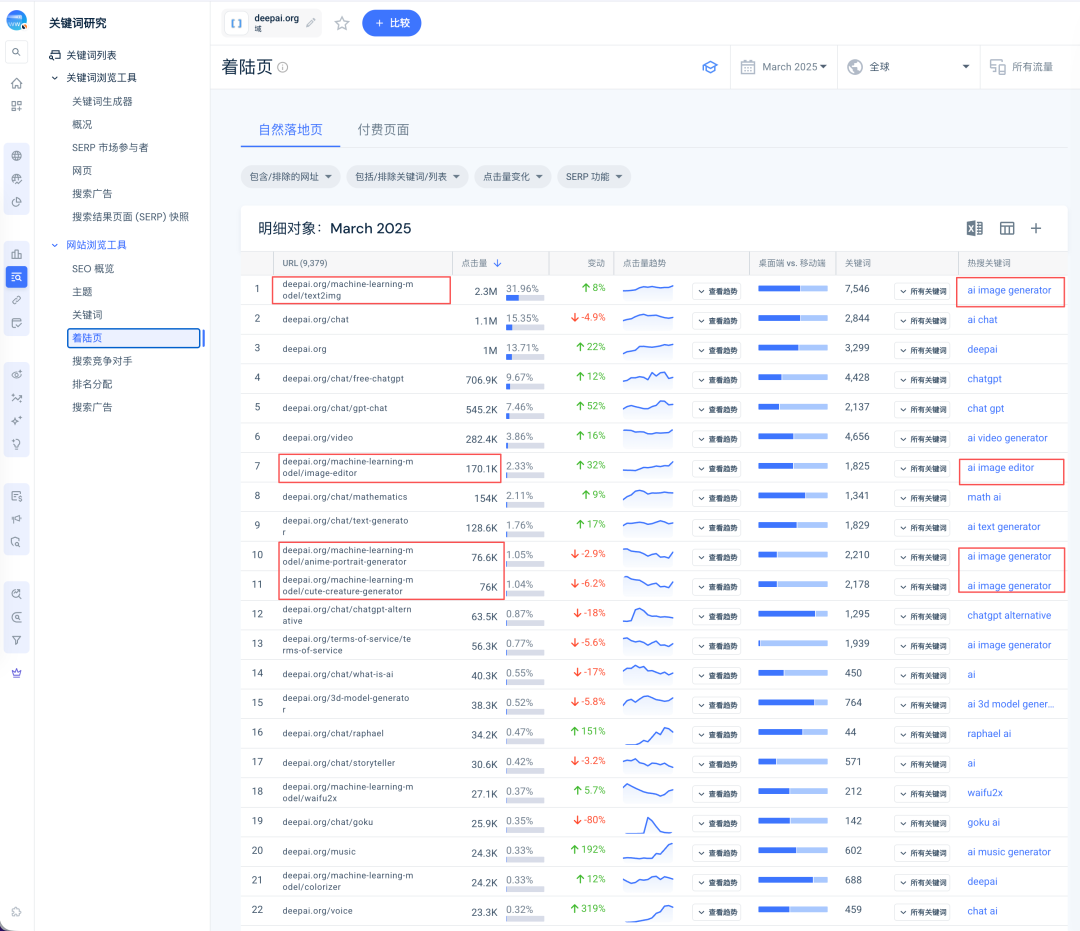Open the 关键词列表 list icon item
The height and width of the screenshot is (931, 1080).
point(83,55)
